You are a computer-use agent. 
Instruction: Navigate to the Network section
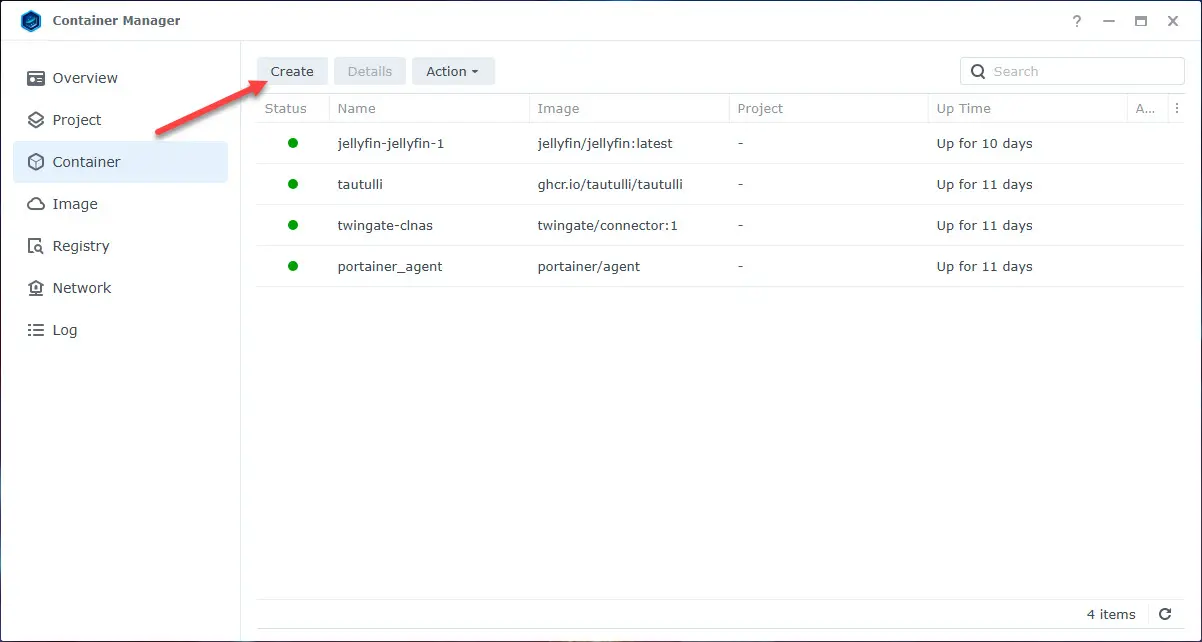120,288
